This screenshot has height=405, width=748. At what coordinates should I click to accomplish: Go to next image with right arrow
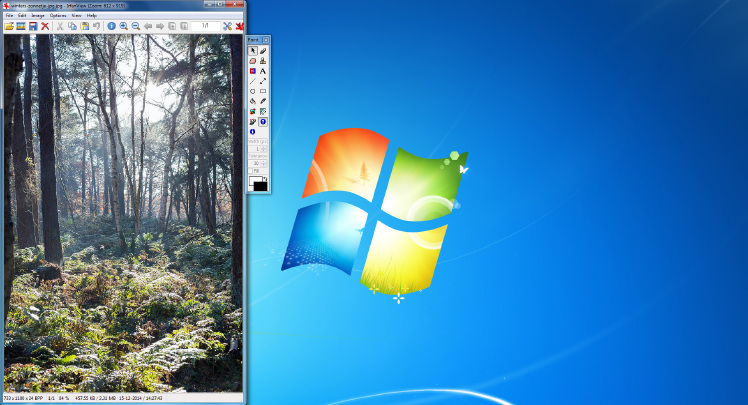point(160,26)
